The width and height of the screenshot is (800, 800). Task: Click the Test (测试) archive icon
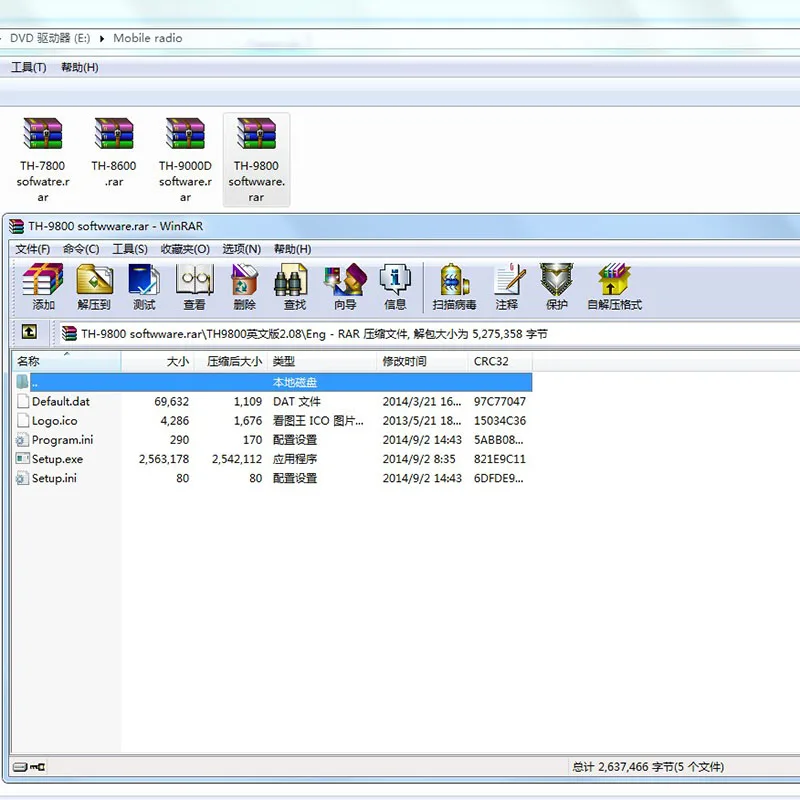tap(144, 286)
